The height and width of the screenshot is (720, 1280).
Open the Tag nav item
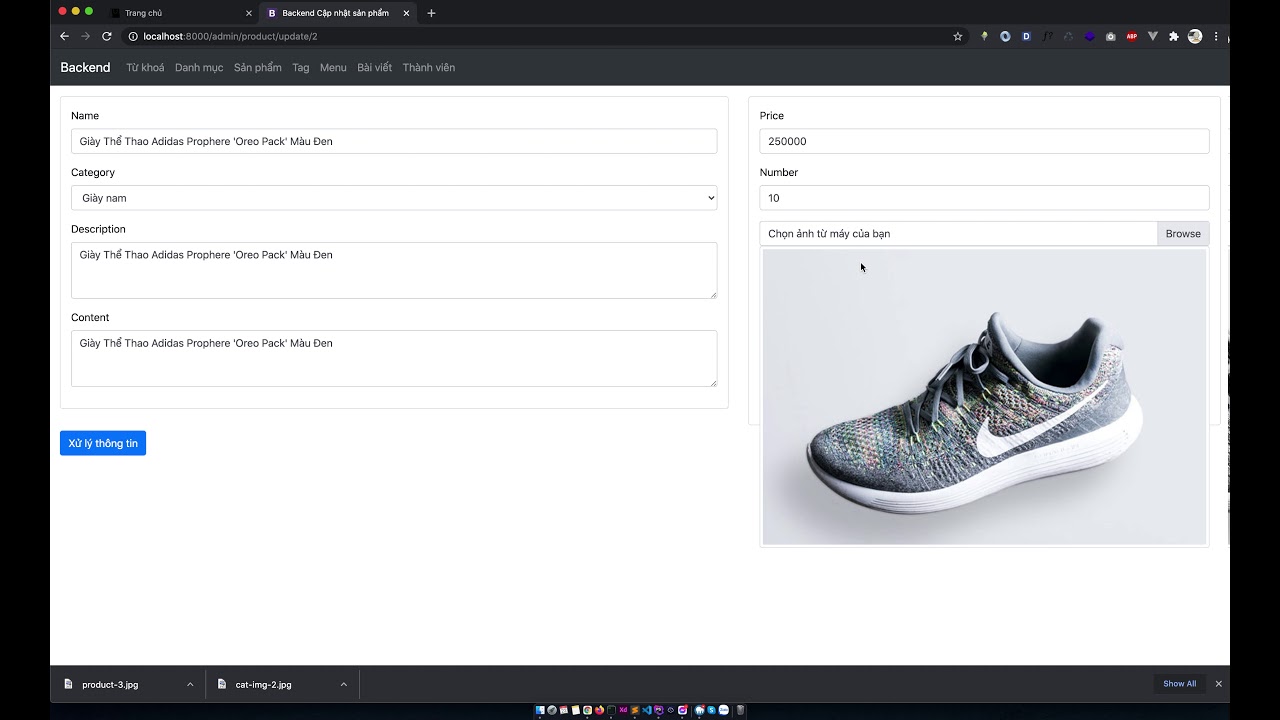pyautogui.click(x=301, y=67)
